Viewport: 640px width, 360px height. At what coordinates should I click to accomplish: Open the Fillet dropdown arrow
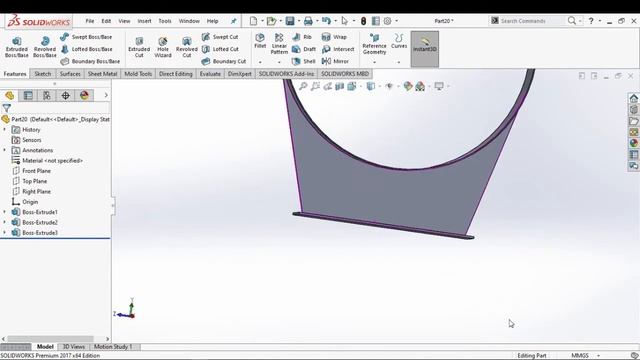pos(260,62)
